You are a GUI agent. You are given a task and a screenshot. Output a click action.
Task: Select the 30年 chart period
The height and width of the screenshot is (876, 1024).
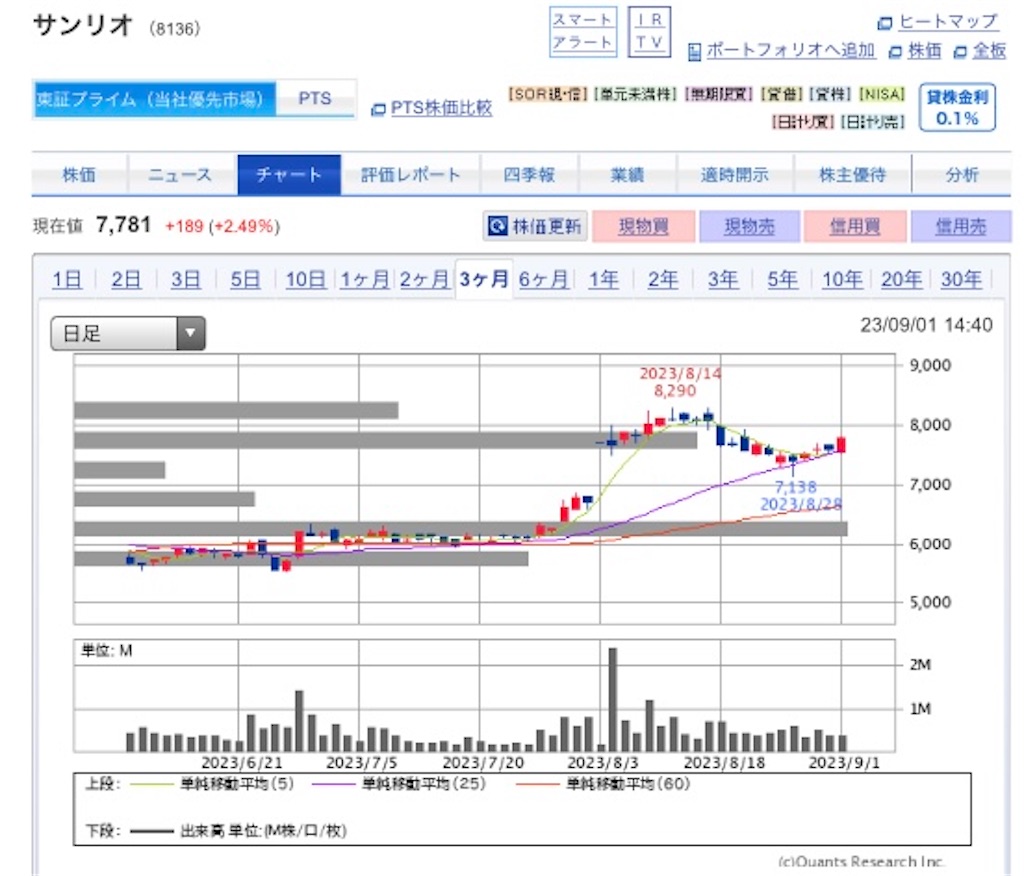[961, 280]
